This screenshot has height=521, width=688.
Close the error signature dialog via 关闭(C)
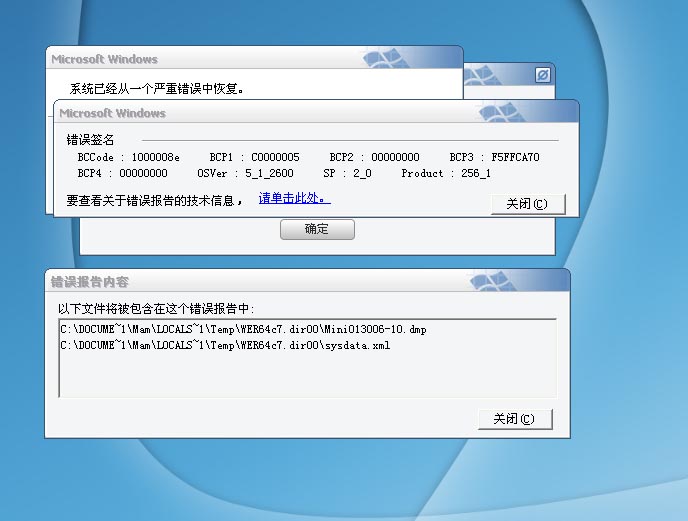(x=528, y=204)
